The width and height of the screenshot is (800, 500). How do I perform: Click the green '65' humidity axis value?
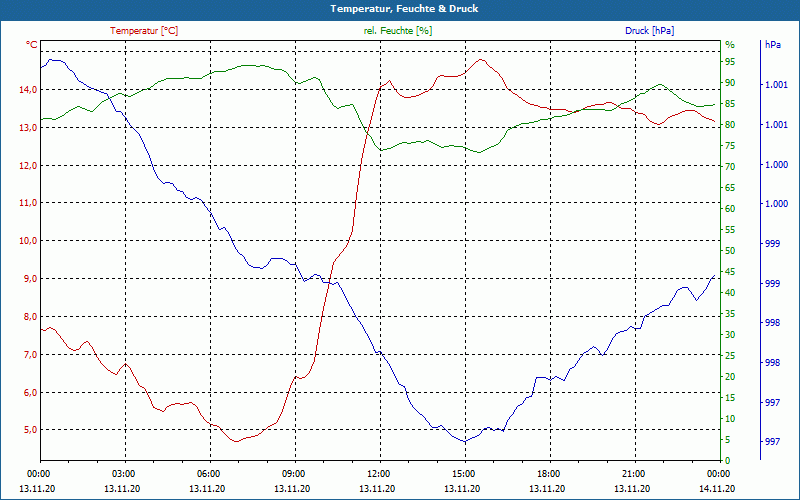tap(730, 187)
